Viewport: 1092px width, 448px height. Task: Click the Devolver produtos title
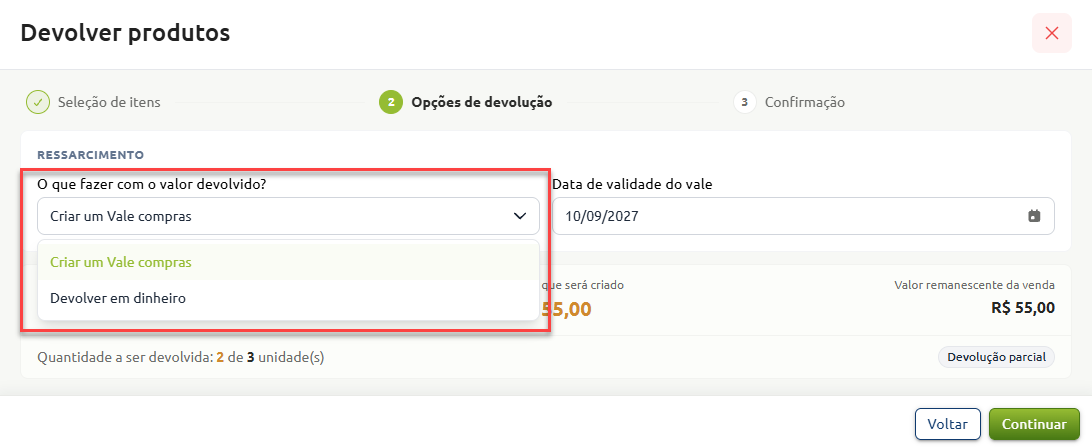tap(125, 32)
